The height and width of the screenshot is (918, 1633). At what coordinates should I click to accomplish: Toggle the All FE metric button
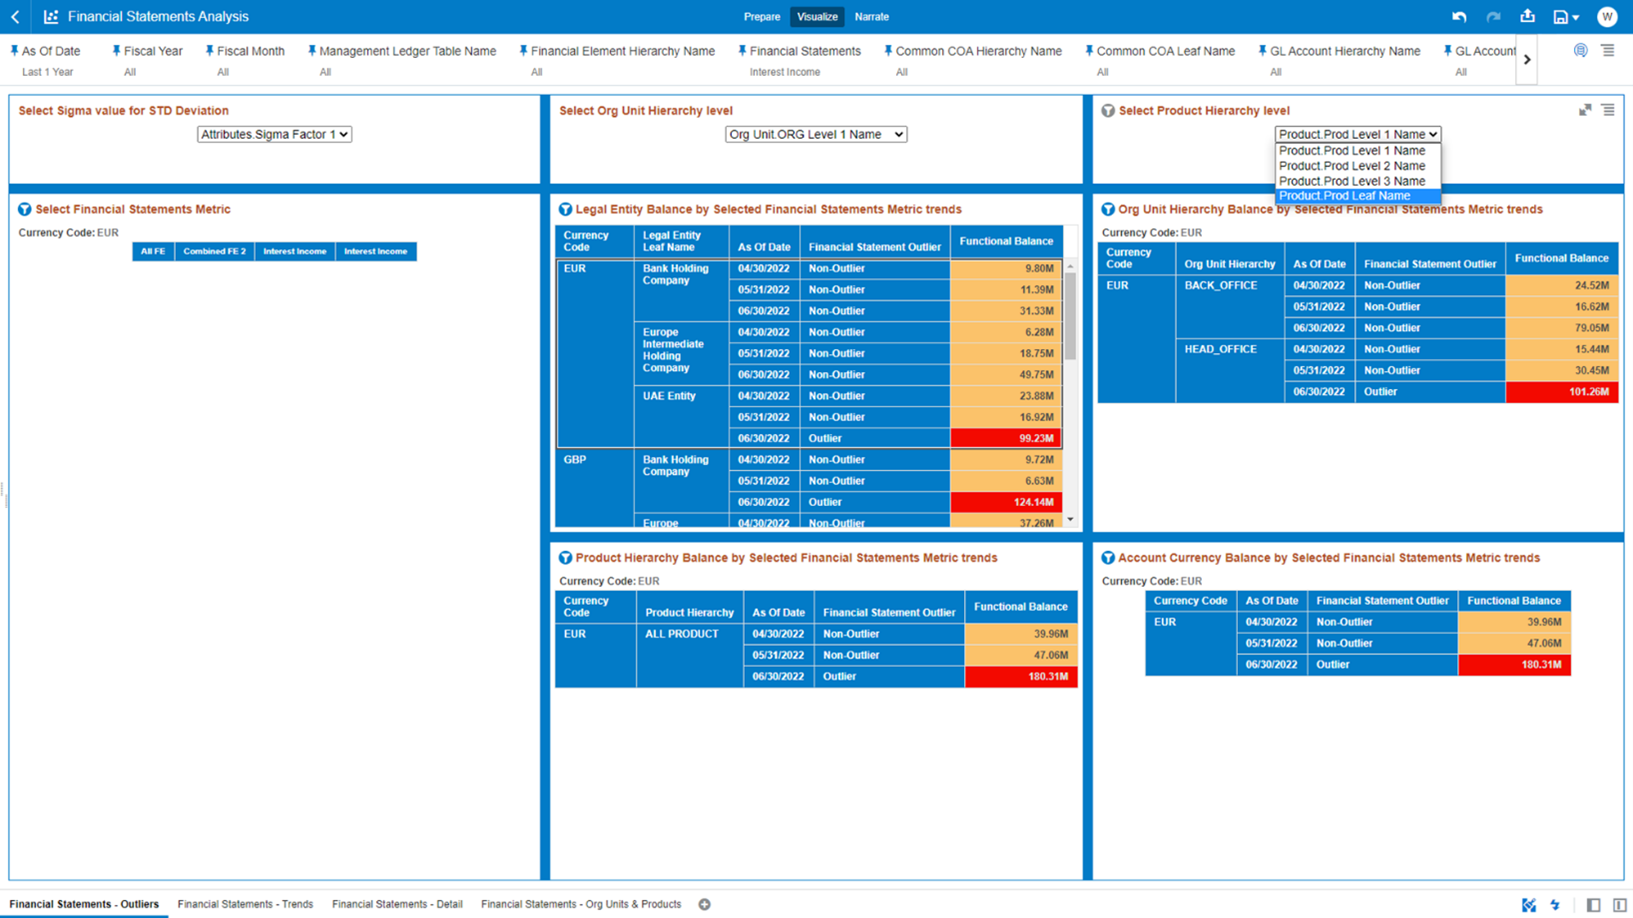click(x=152, y=251)
